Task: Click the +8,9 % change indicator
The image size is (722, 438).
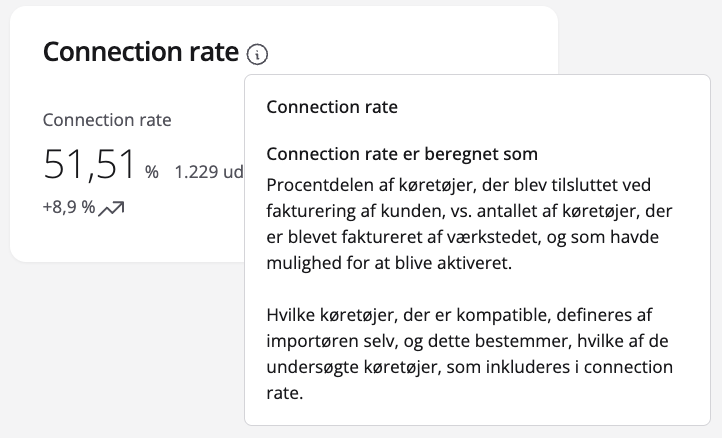Action: coord(69,208)
